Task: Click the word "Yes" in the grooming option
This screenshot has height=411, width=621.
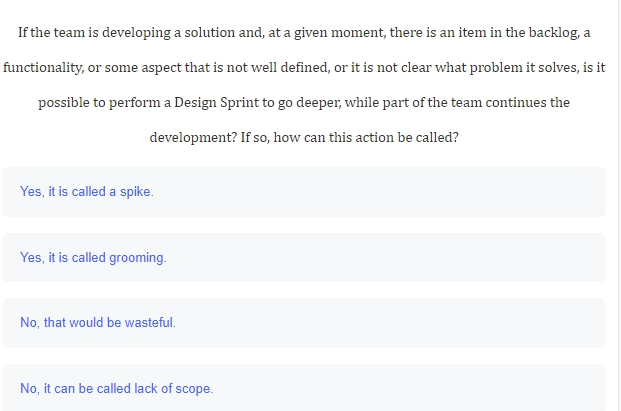Action: pyautogui.click(x=30, y=258)
